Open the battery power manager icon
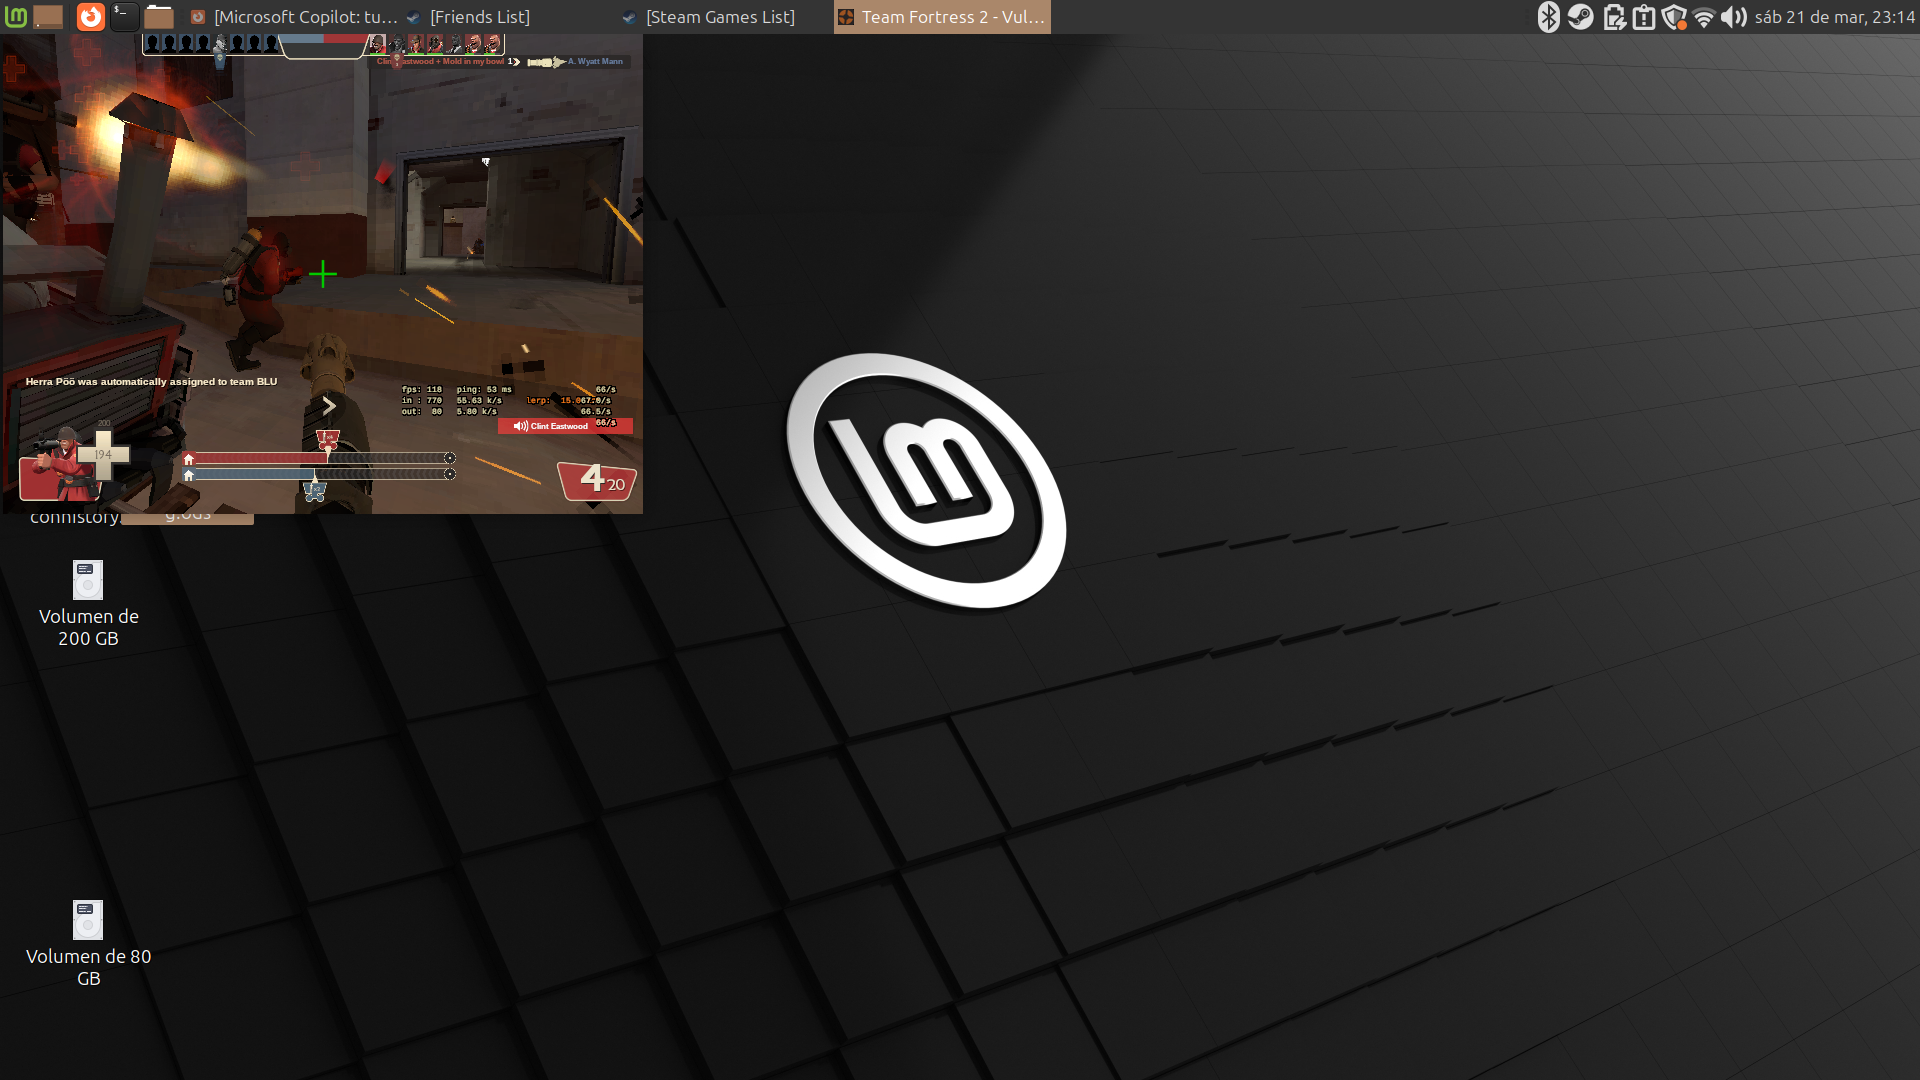1920x1080 pixels. (1613, 16)
